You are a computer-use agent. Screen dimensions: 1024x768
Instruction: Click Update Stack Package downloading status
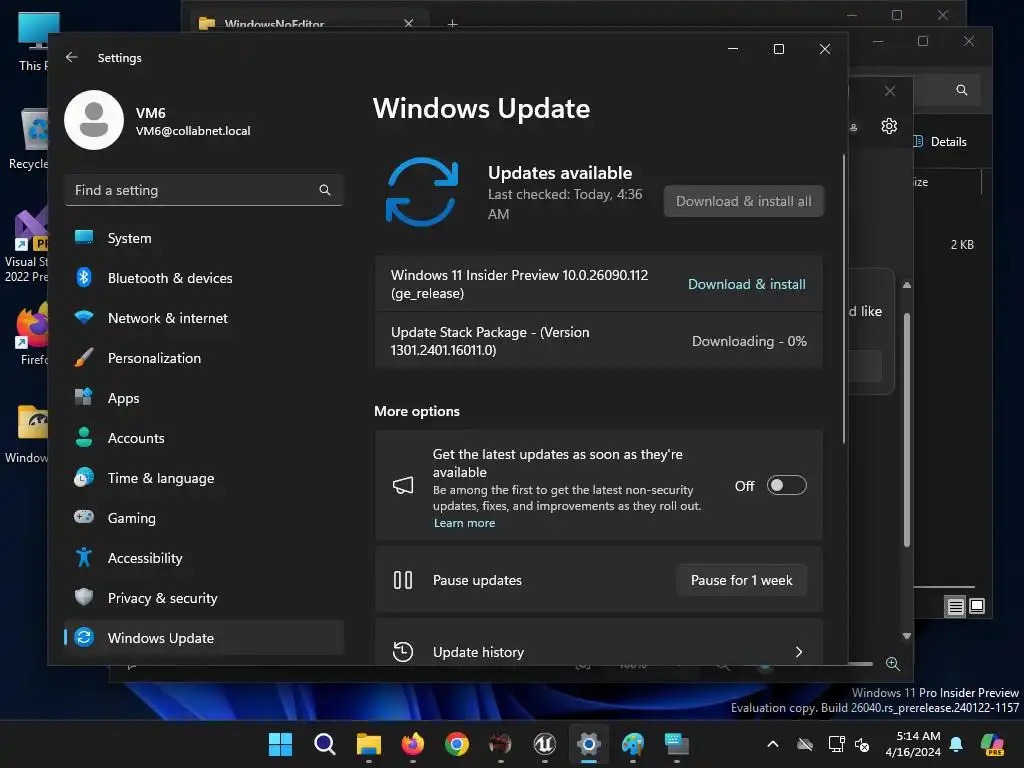point(749,341)
